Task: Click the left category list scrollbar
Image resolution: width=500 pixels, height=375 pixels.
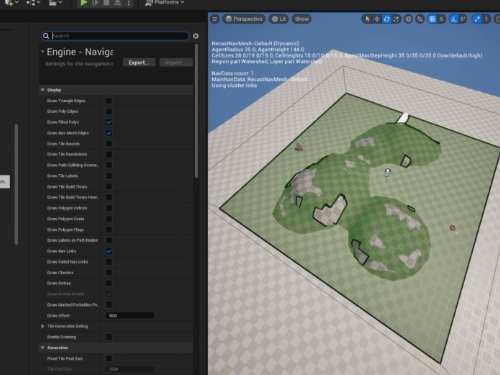Action: coord(16,184)
